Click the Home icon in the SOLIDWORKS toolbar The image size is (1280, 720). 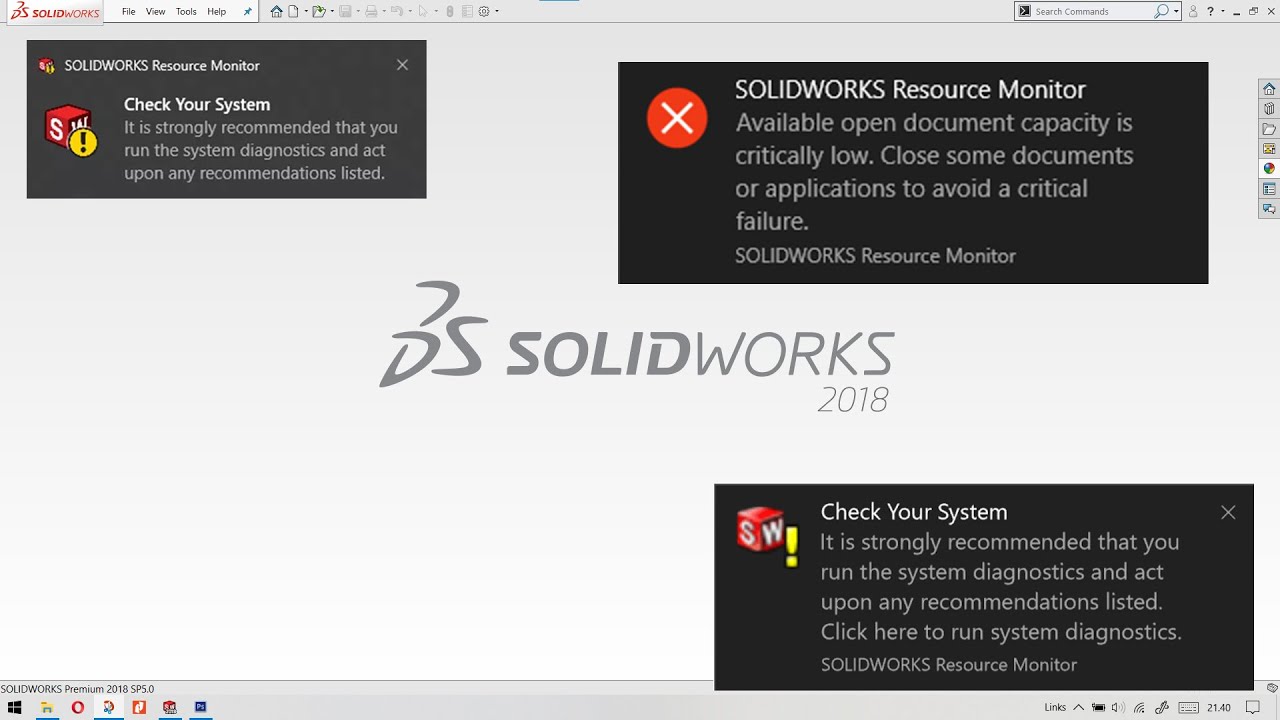(277, 11)
